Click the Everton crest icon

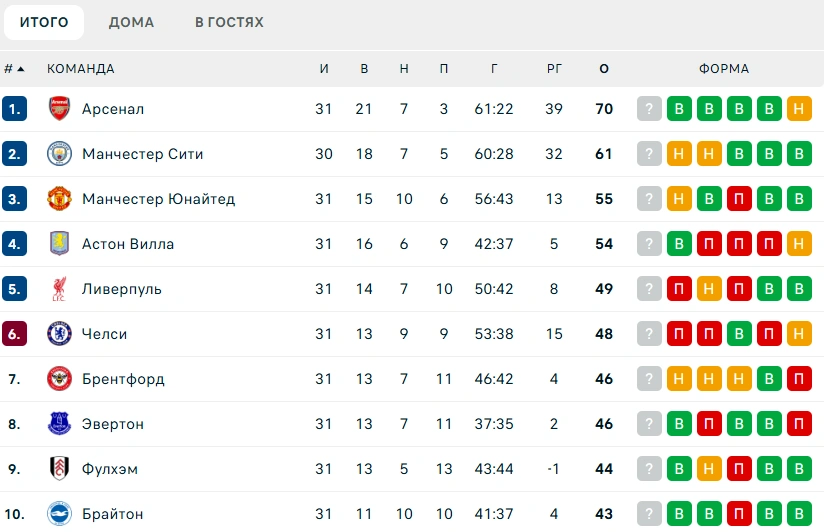60,424
